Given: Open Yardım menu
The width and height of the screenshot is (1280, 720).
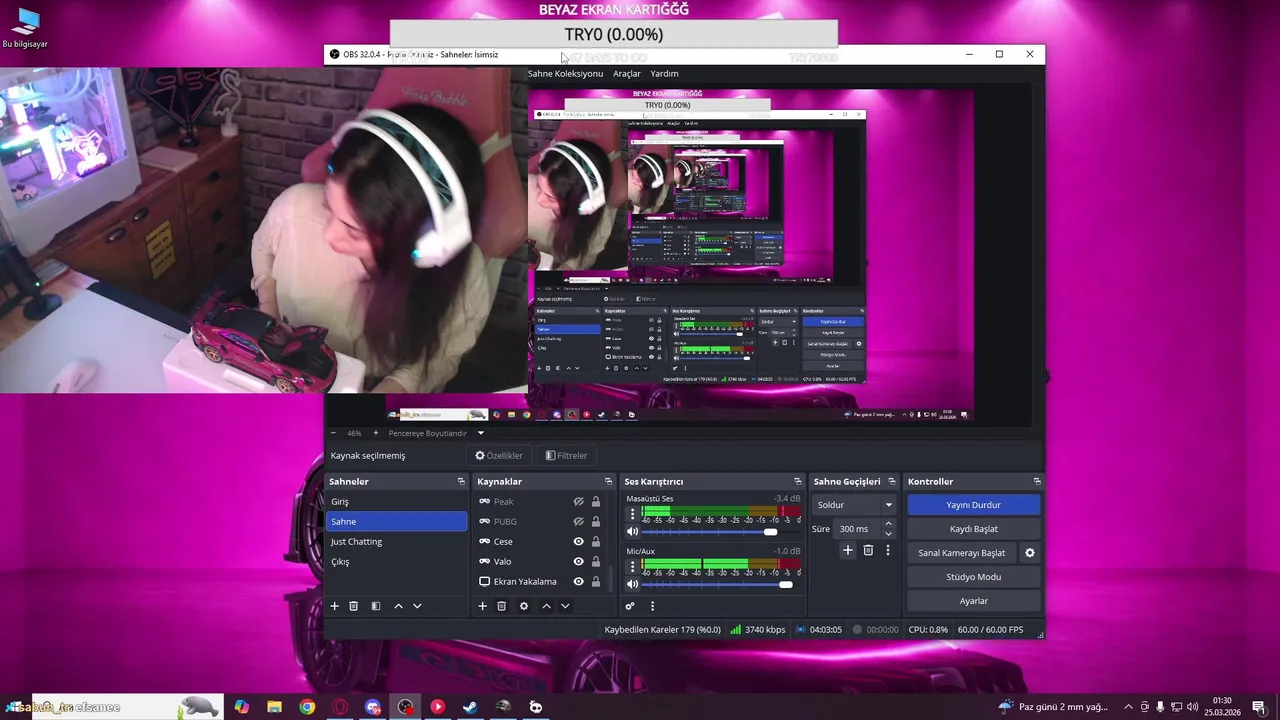Looking at the screenshot, I should (x=664, y=73).
